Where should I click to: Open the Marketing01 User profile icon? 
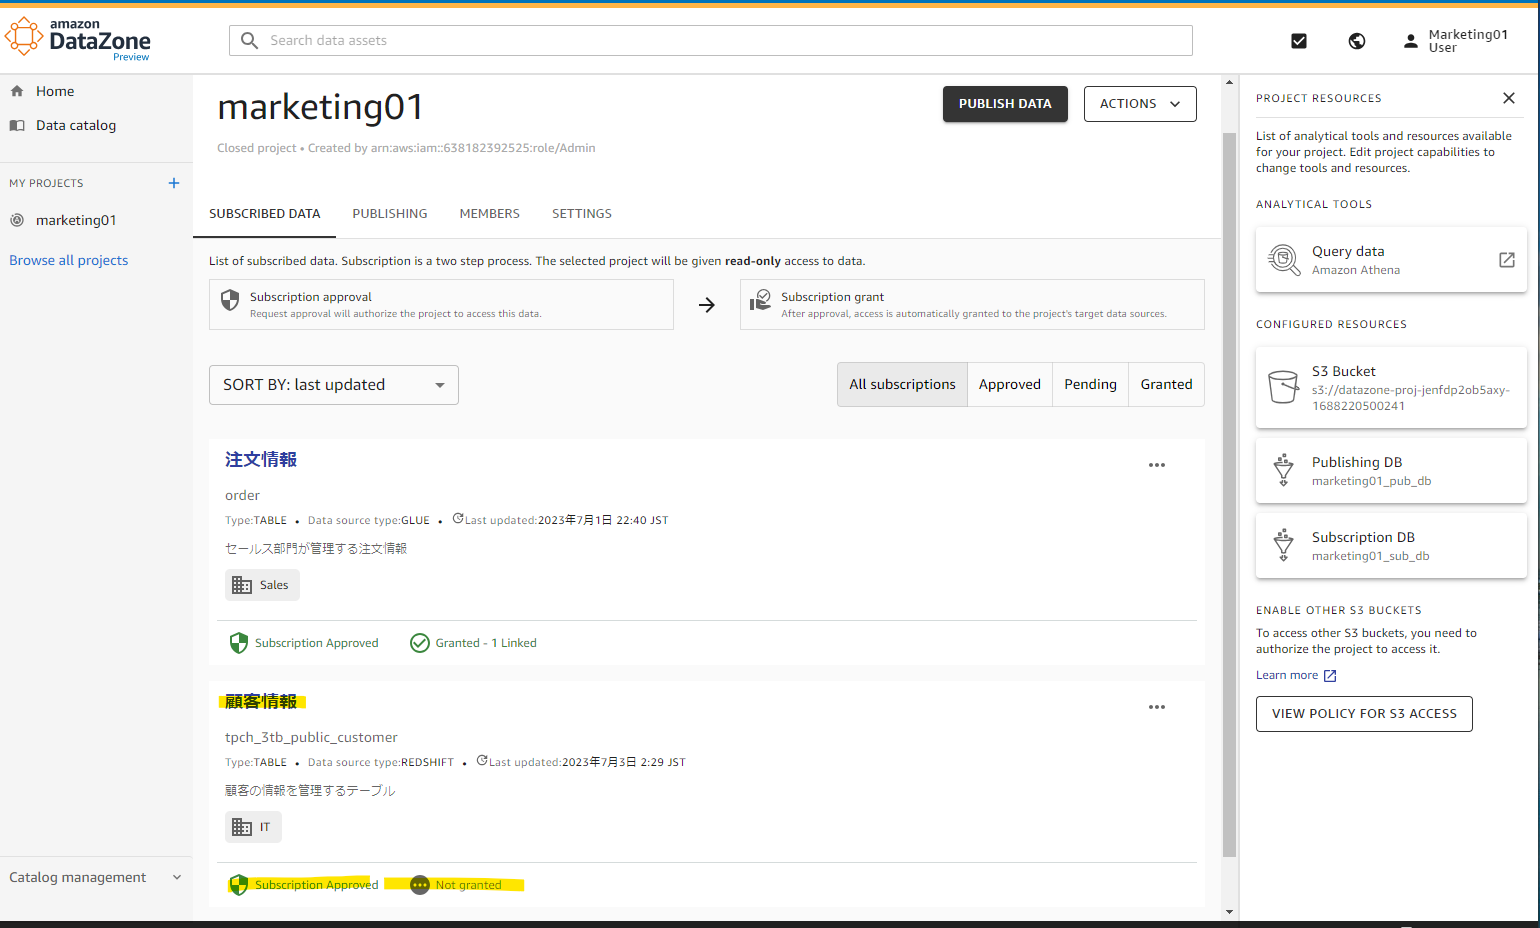tap(1411, 41)
